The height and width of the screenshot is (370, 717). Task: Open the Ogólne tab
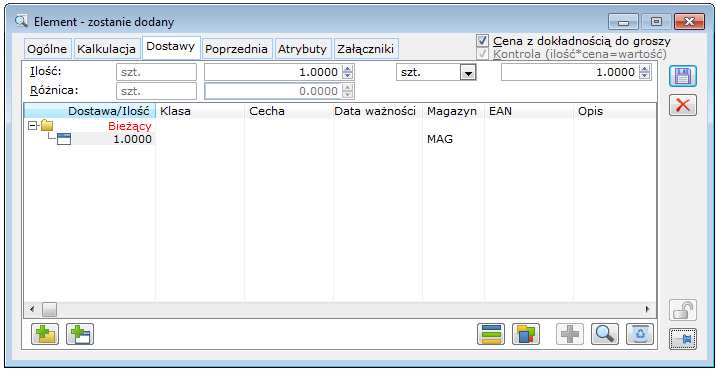point(48,49)
